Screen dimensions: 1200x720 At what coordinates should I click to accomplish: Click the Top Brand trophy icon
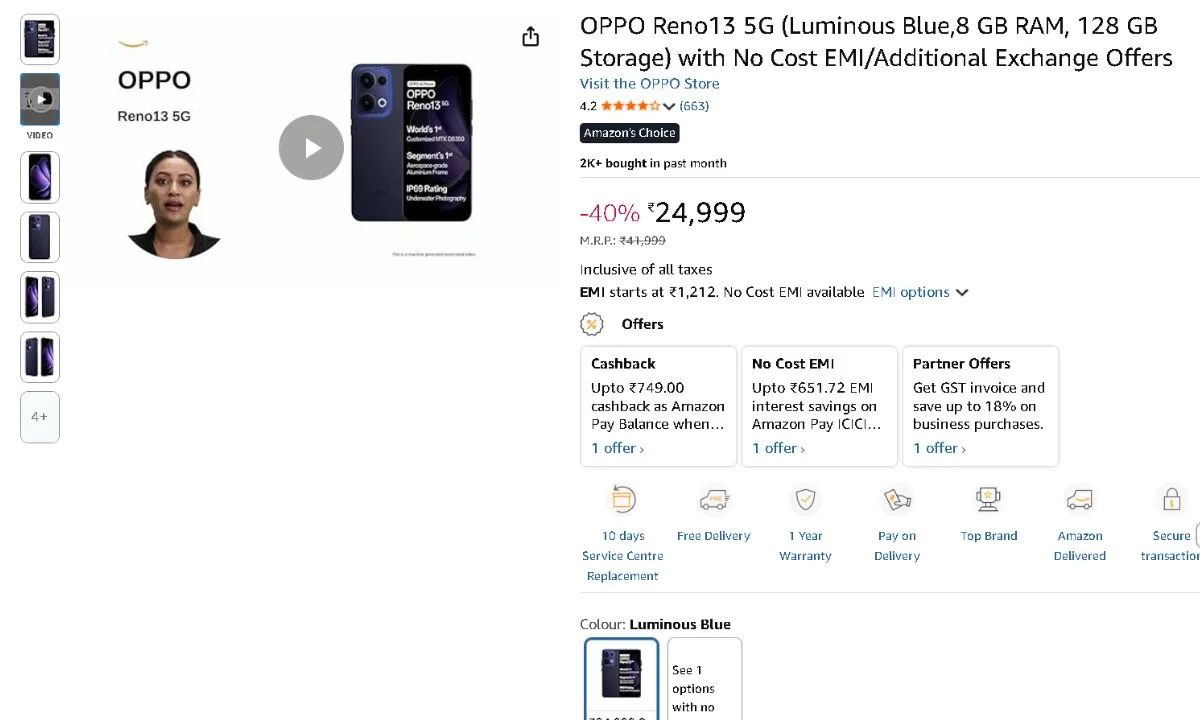pyautogui.click(x=988, y=499)
